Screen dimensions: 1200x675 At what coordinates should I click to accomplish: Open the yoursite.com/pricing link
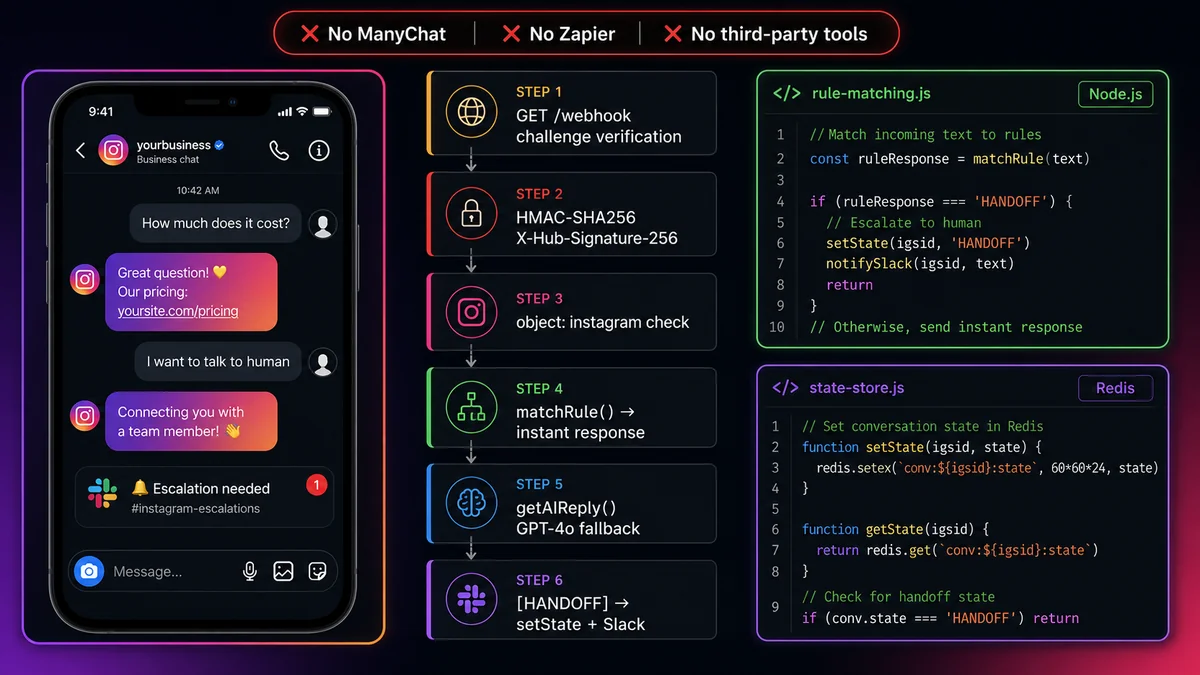(x=178, y=311)
